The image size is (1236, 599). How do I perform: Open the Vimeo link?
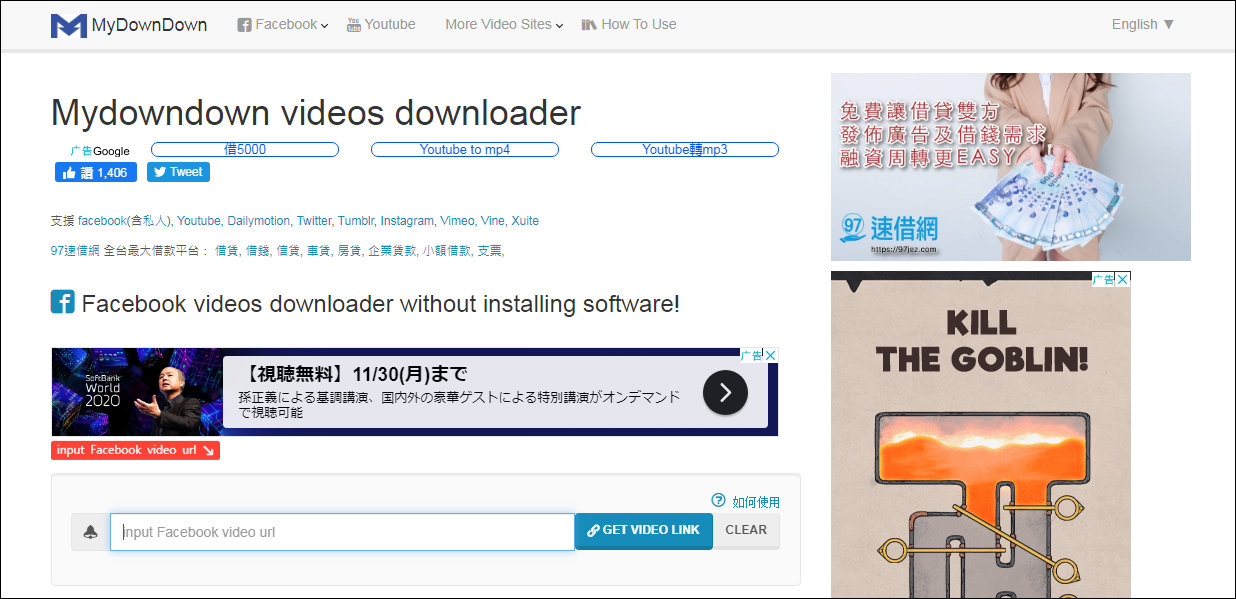coord(458,221)
